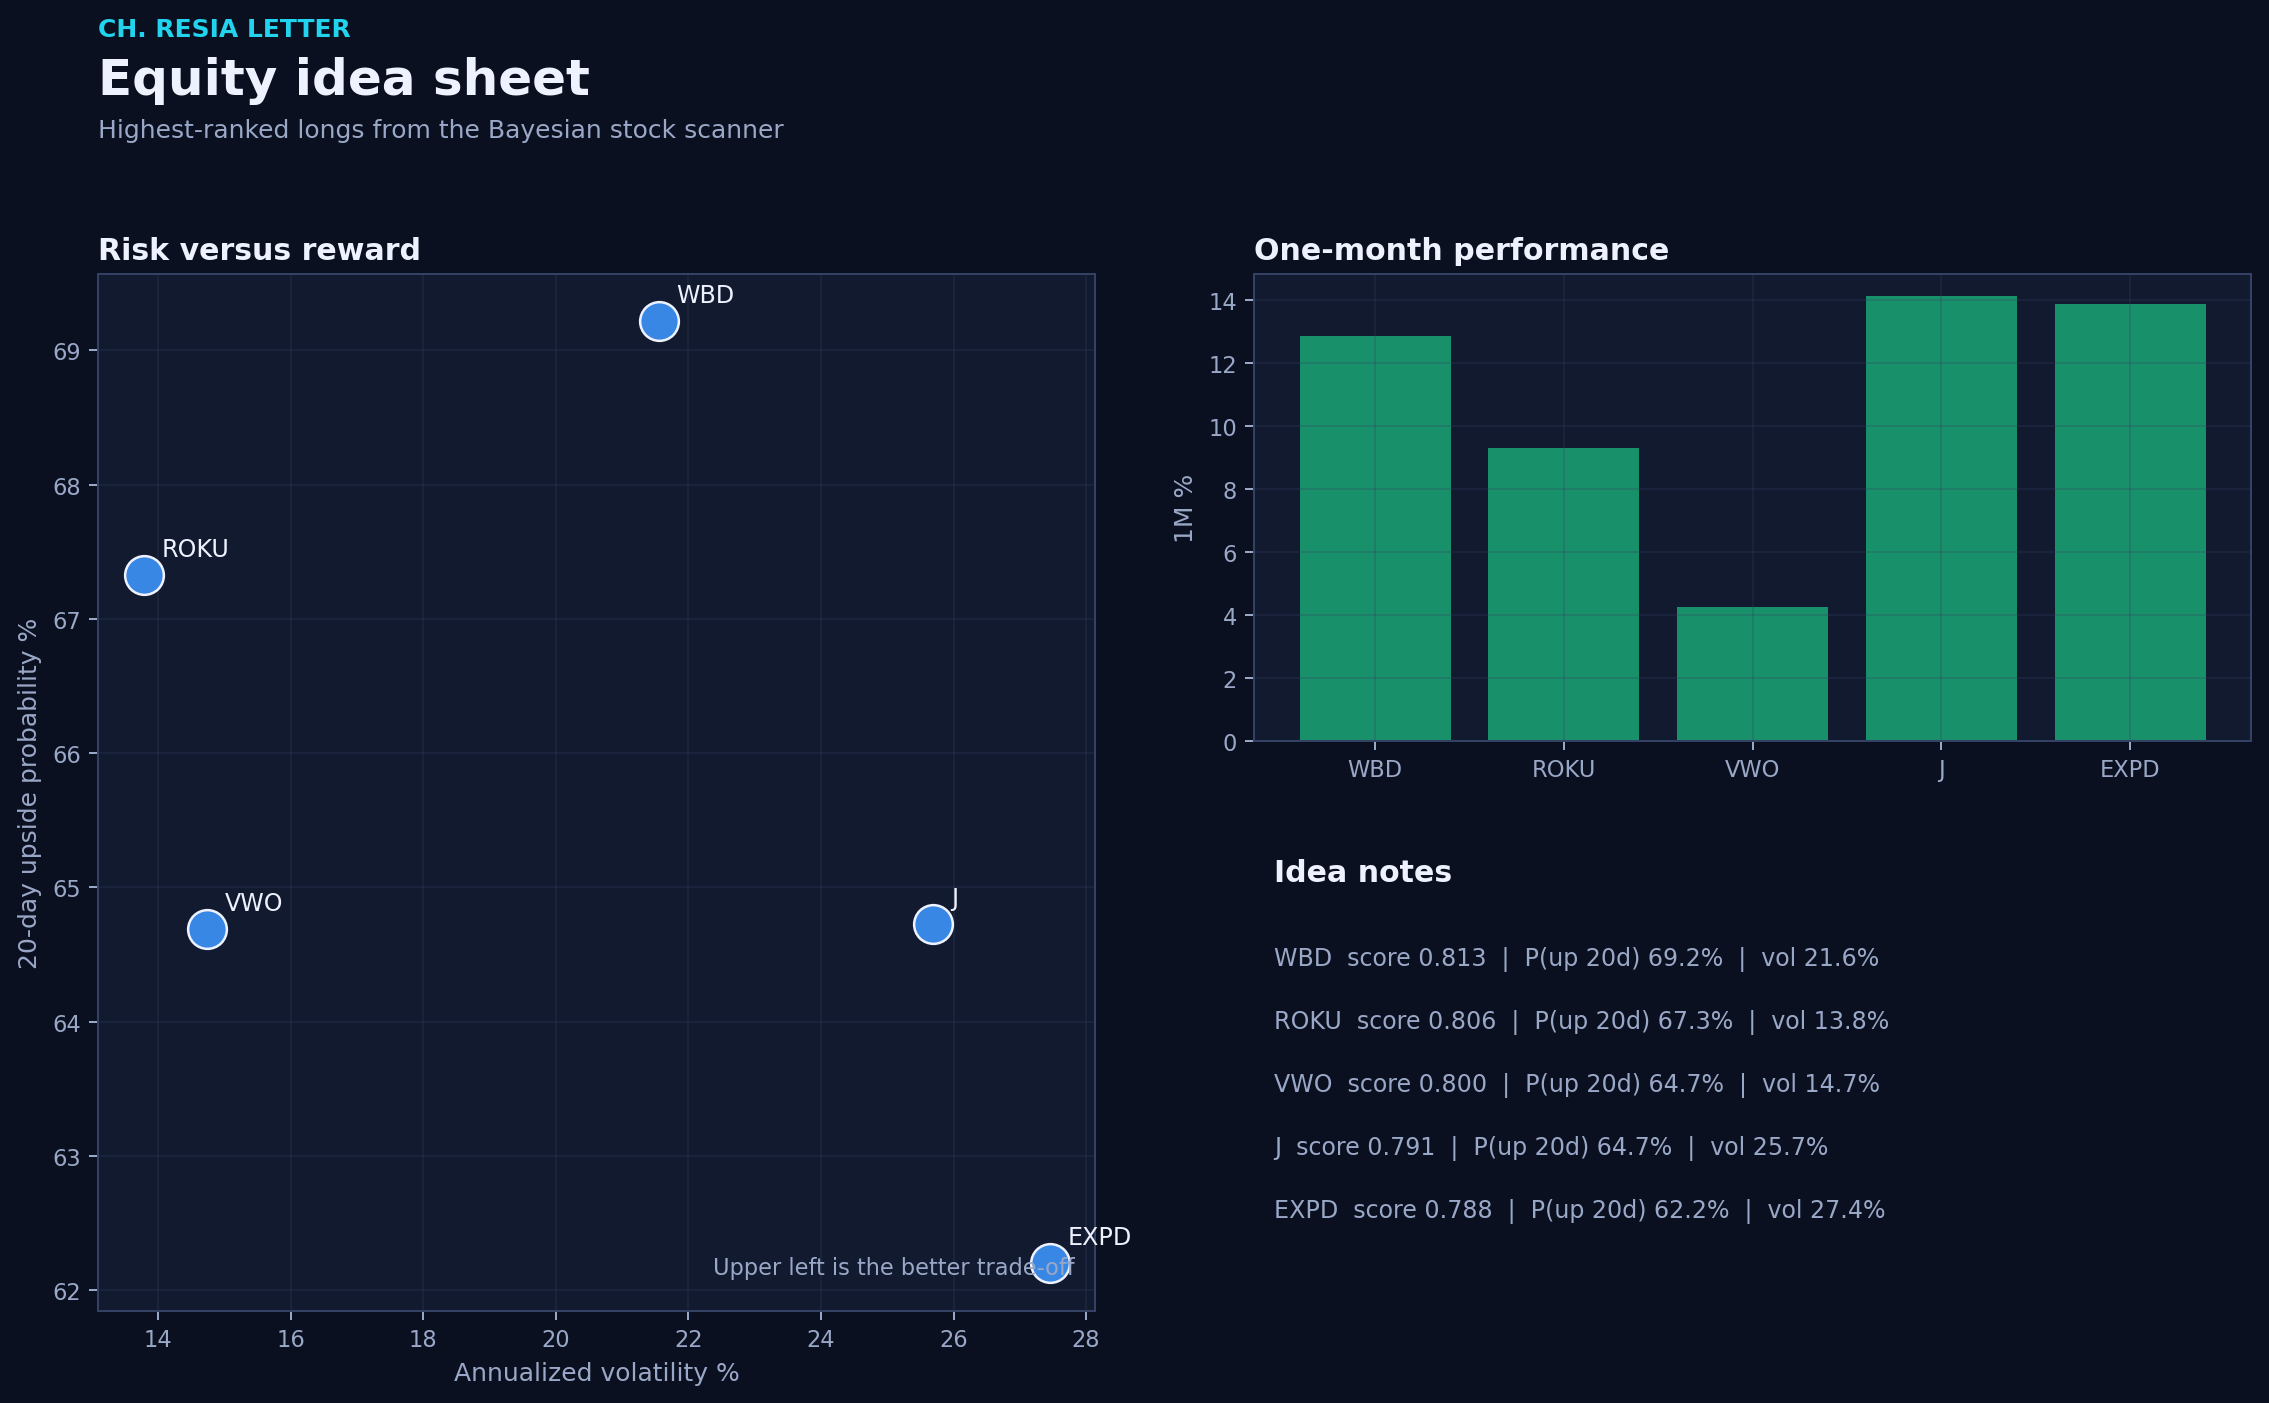Click the ROKU tick label under bar chart

tap(1563, 769)
